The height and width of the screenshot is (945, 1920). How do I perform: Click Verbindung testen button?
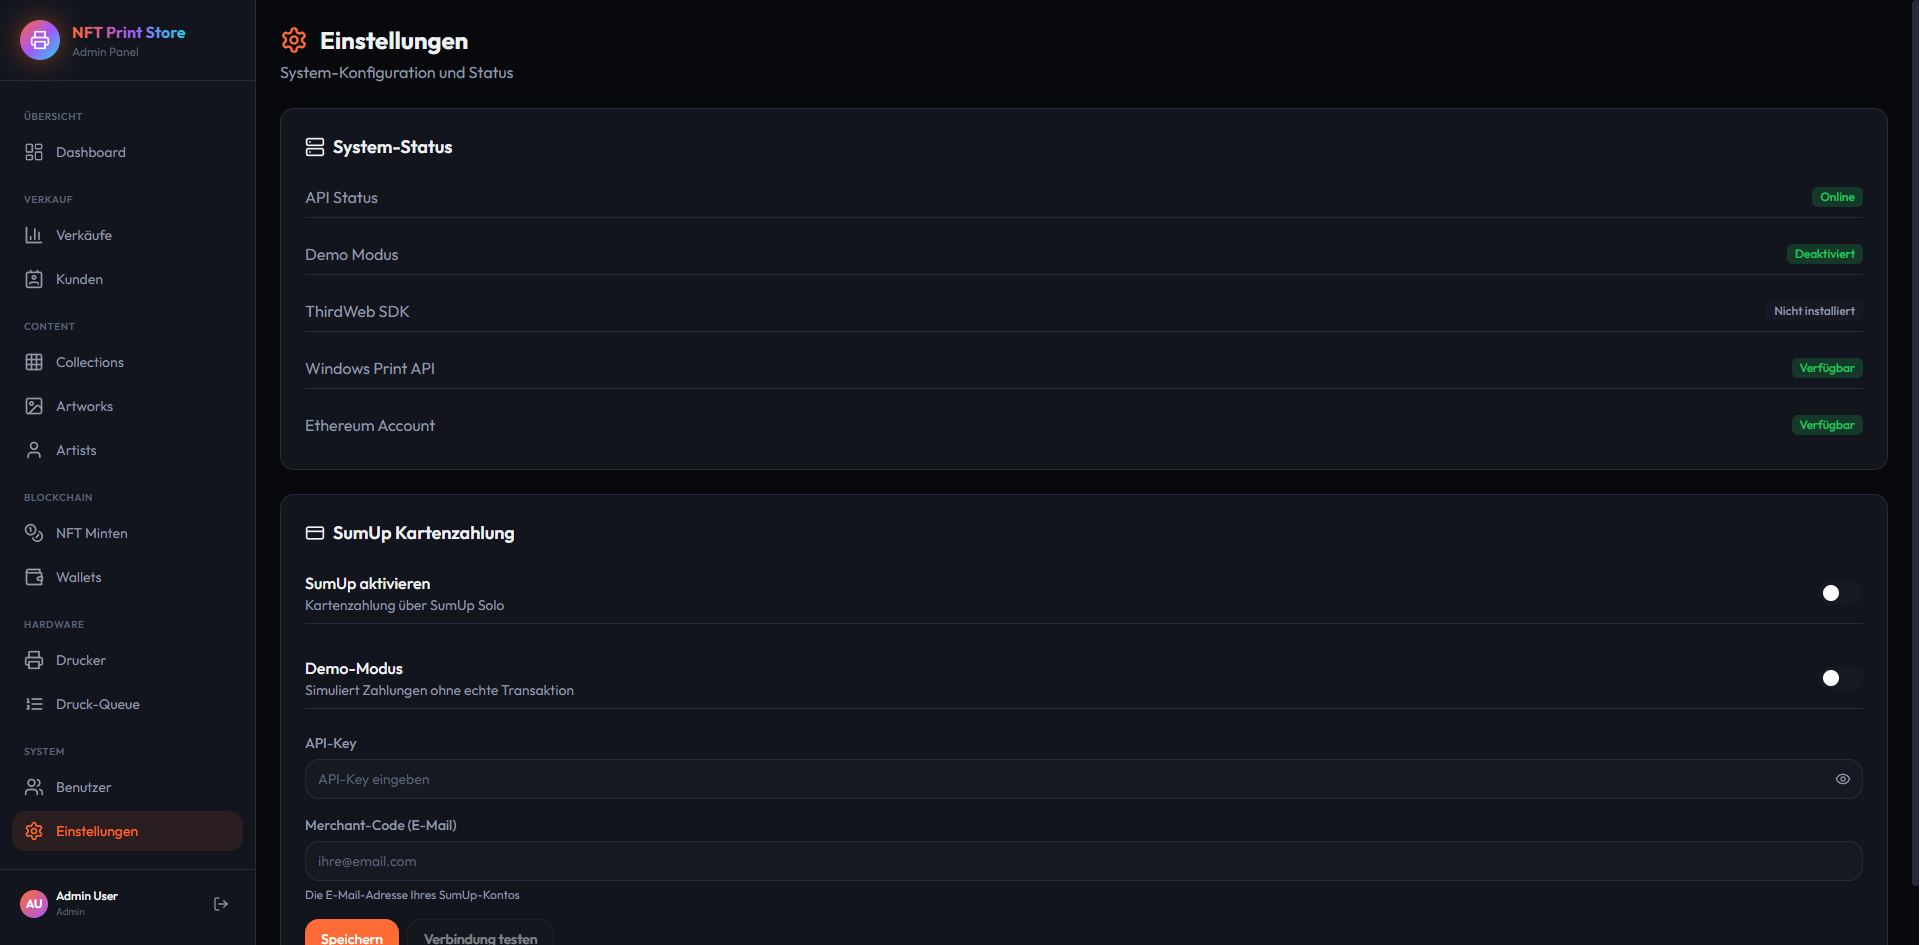pos(480,936)
